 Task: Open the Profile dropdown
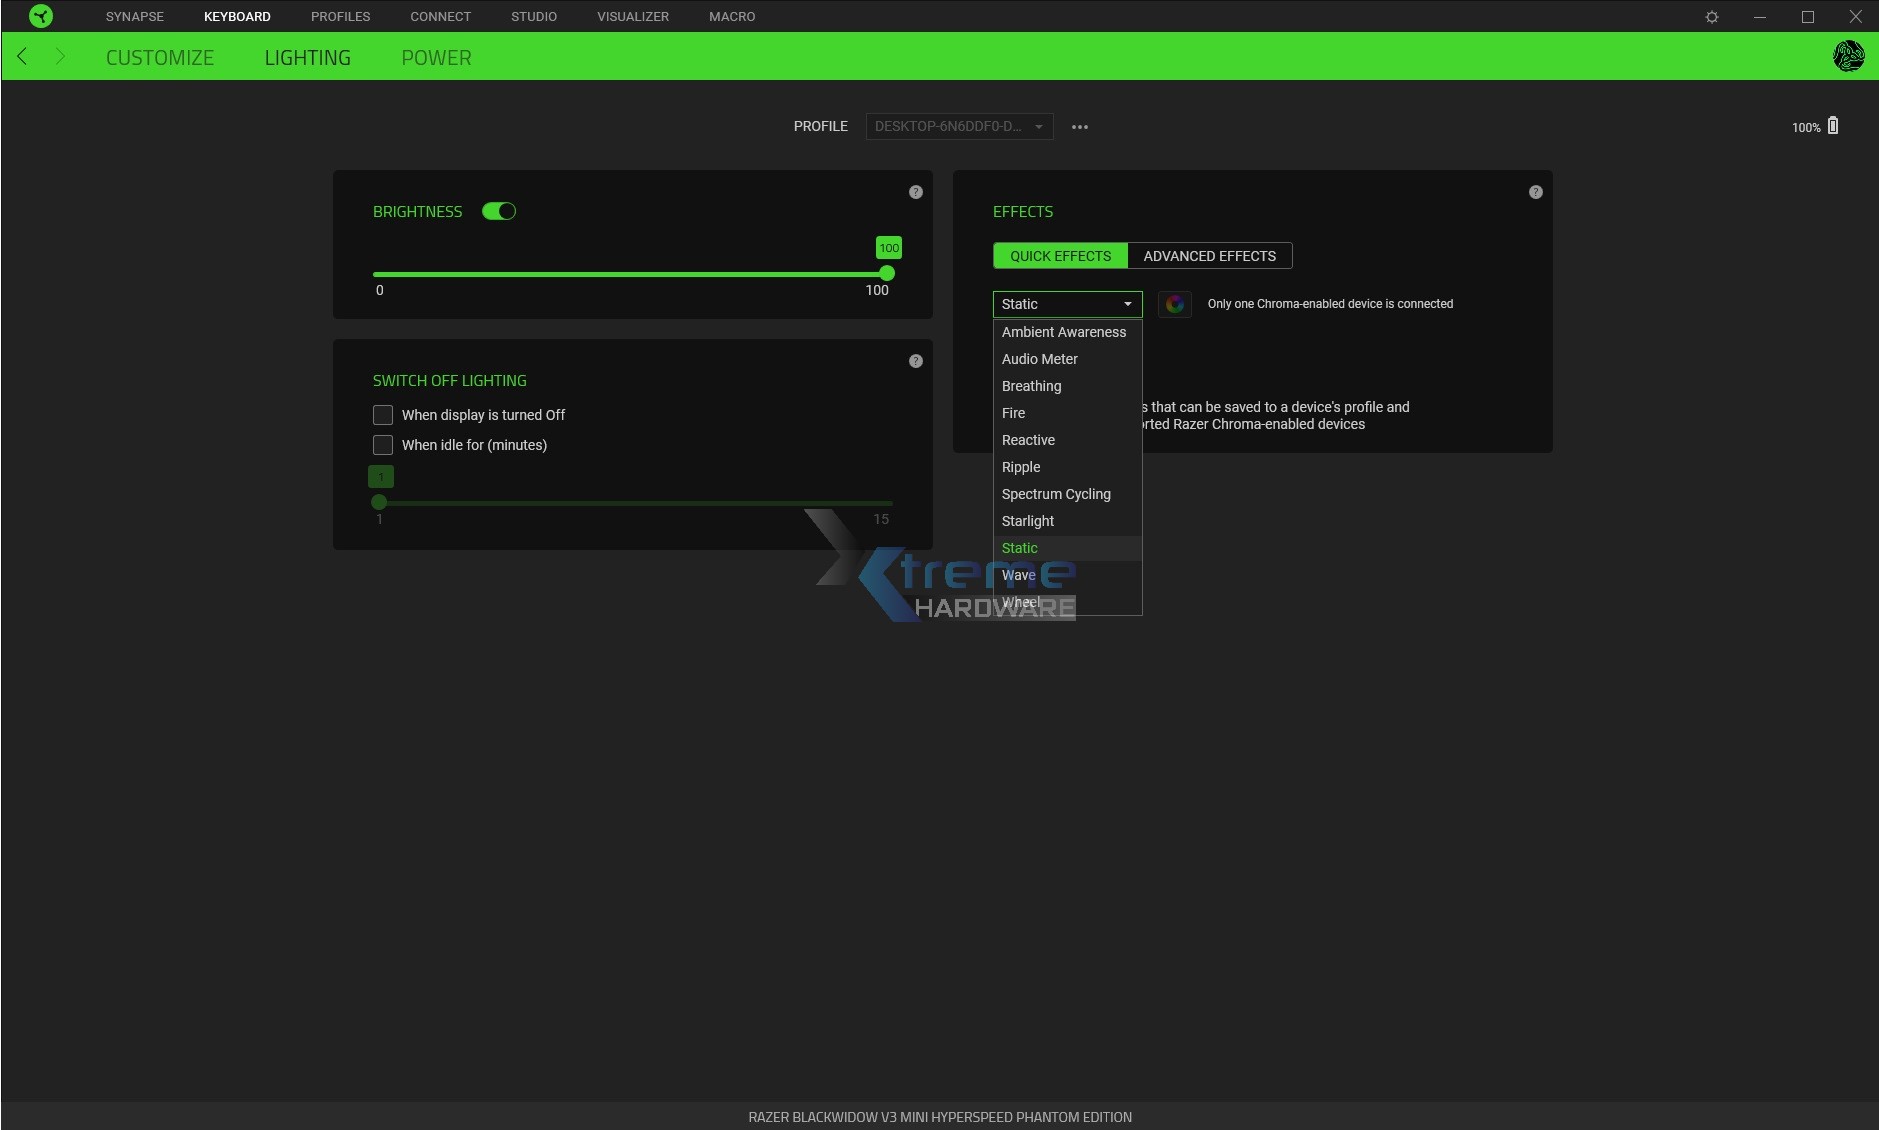pos(958,126)
